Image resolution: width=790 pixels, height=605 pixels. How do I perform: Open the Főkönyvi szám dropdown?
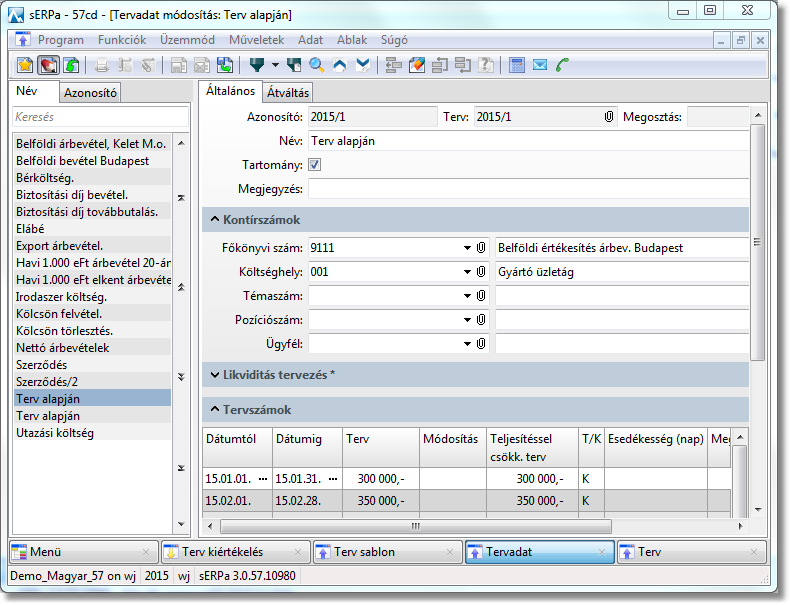[467, 247]
